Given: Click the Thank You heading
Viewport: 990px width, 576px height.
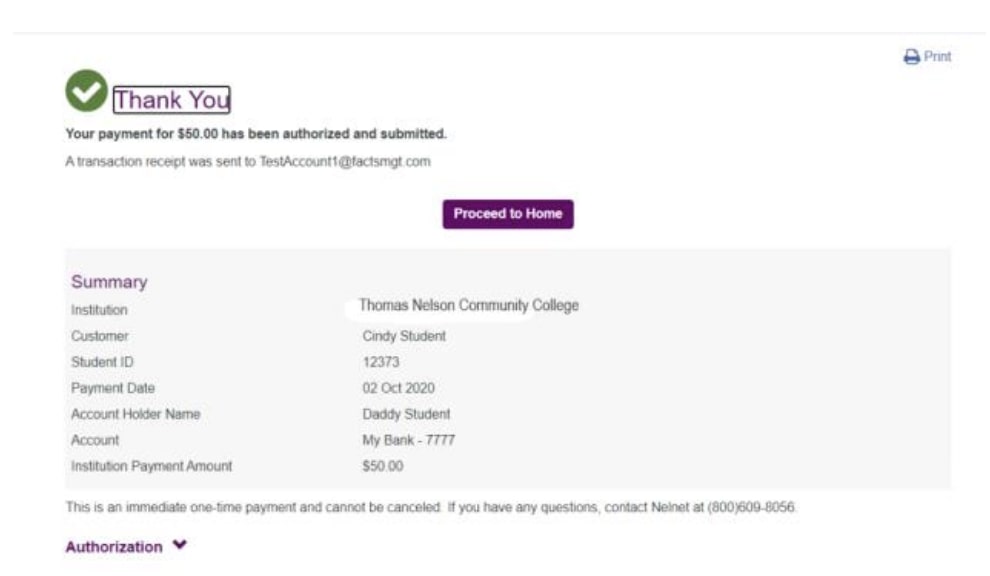Looking at the screenshot, I should (171, 100).
